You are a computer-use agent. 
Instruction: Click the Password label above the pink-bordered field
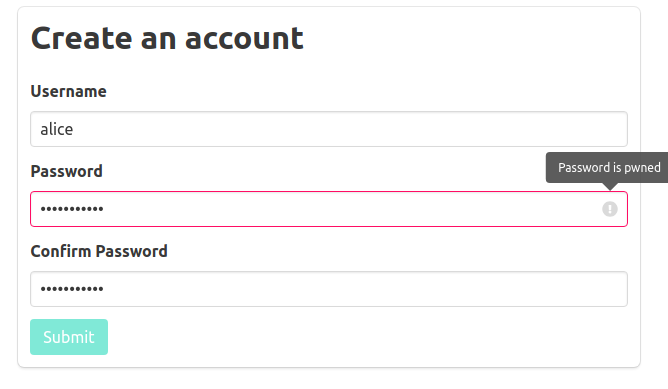[66, 171]
